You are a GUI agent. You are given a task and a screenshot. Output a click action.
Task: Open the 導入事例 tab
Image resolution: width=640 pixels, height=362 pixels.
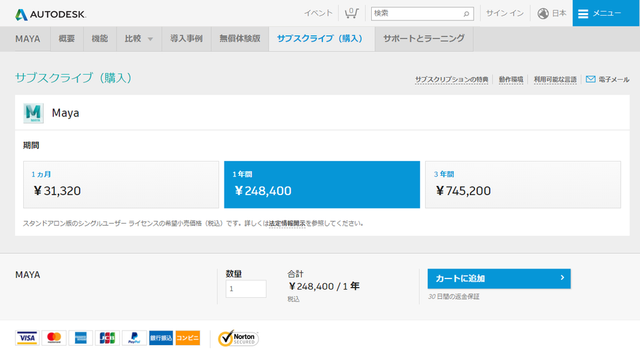[186, 39]
